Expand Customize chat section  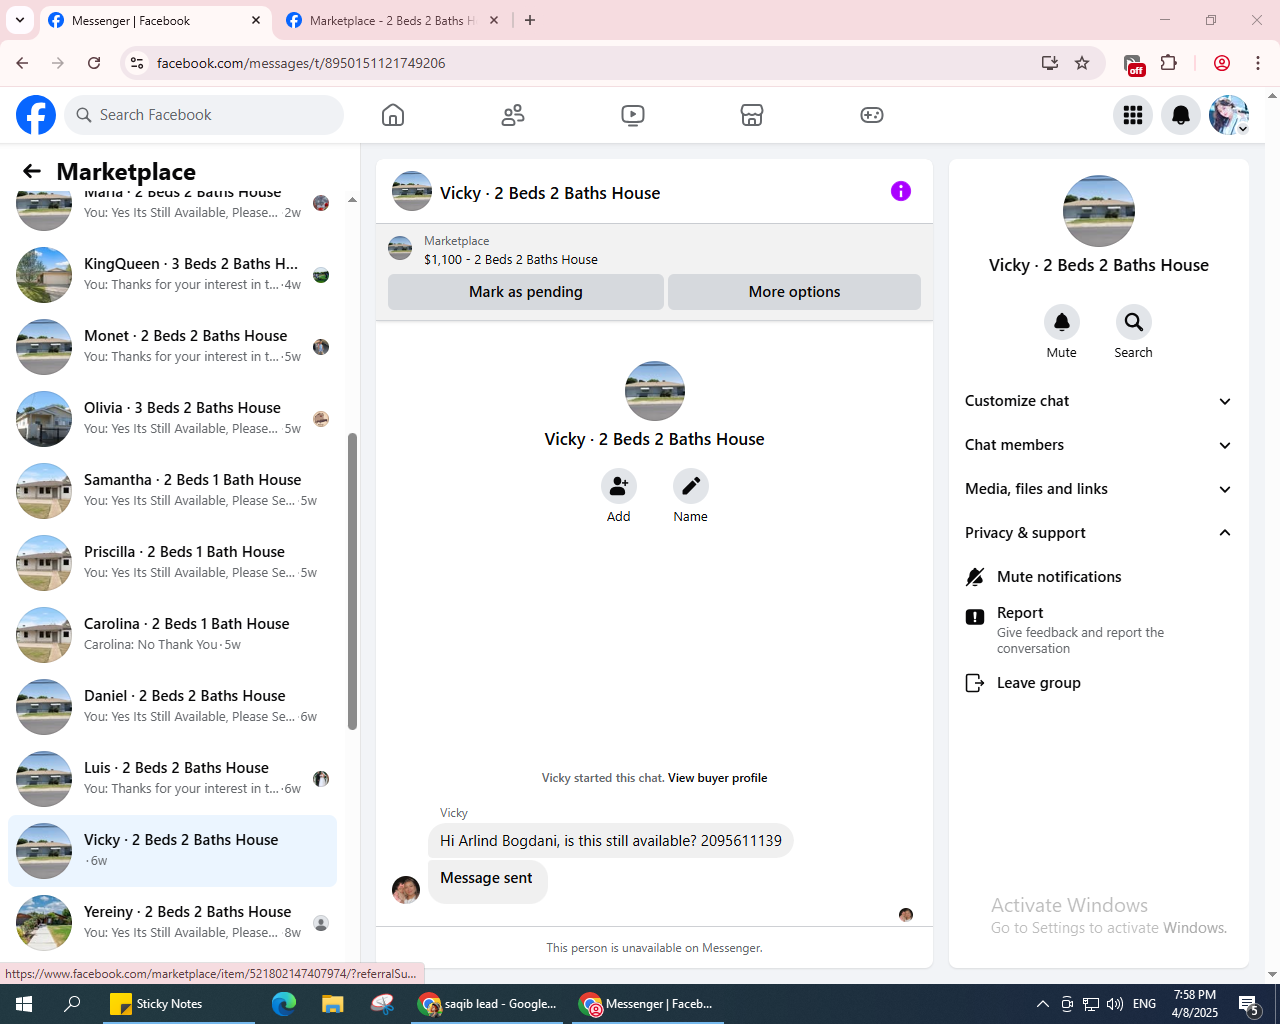(1098, 401)
